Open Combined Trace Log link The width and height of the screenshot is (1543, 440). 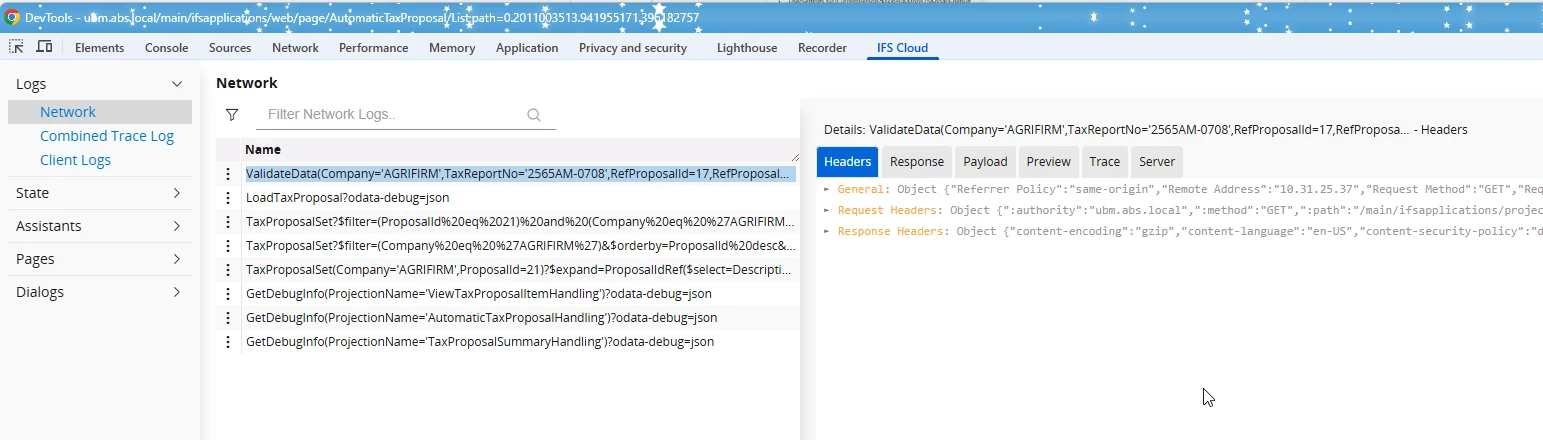point(107,136)
